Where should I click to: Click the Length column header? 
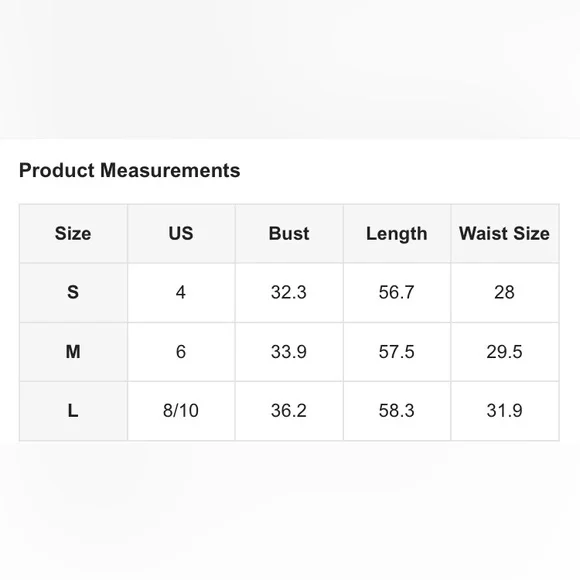(x=397, y=234)
